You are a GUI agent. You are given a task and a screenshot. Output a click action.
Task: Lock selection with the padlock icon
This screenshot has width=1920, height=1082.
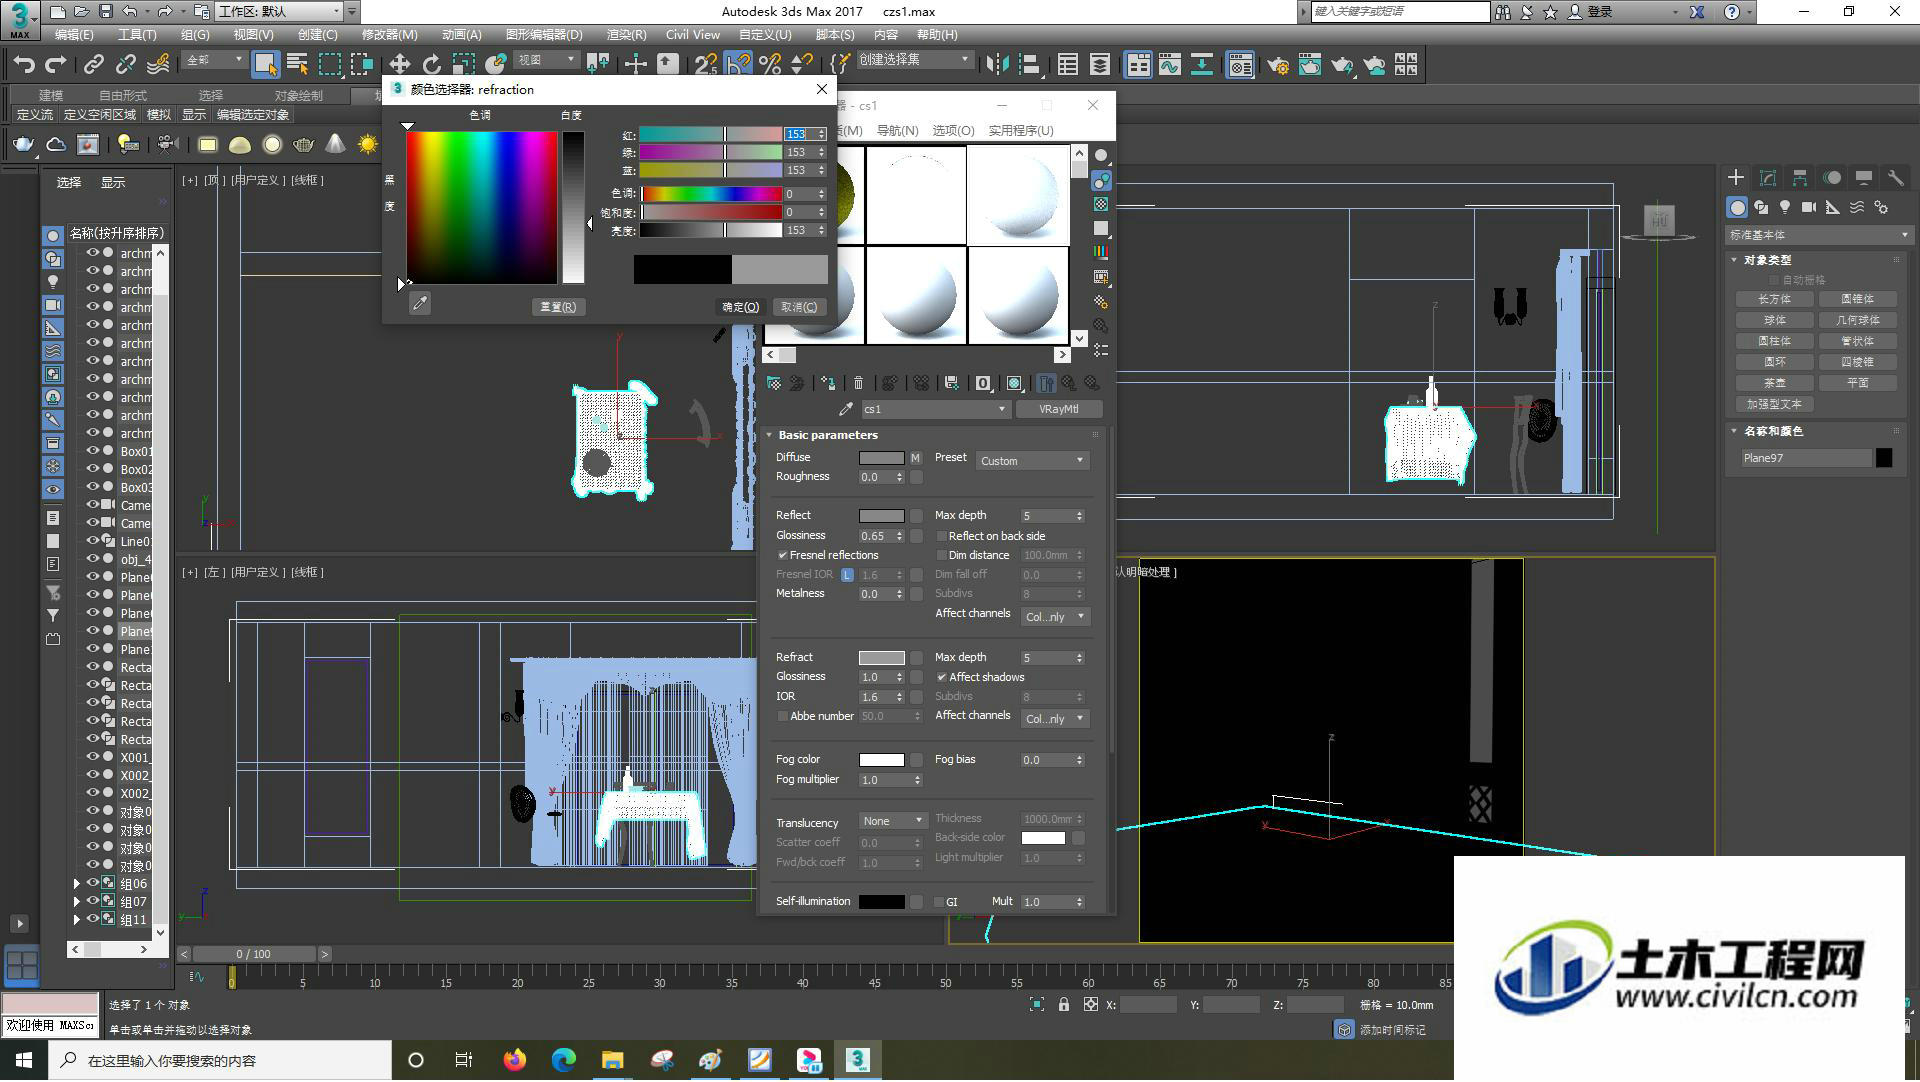click(1063, 1005)
